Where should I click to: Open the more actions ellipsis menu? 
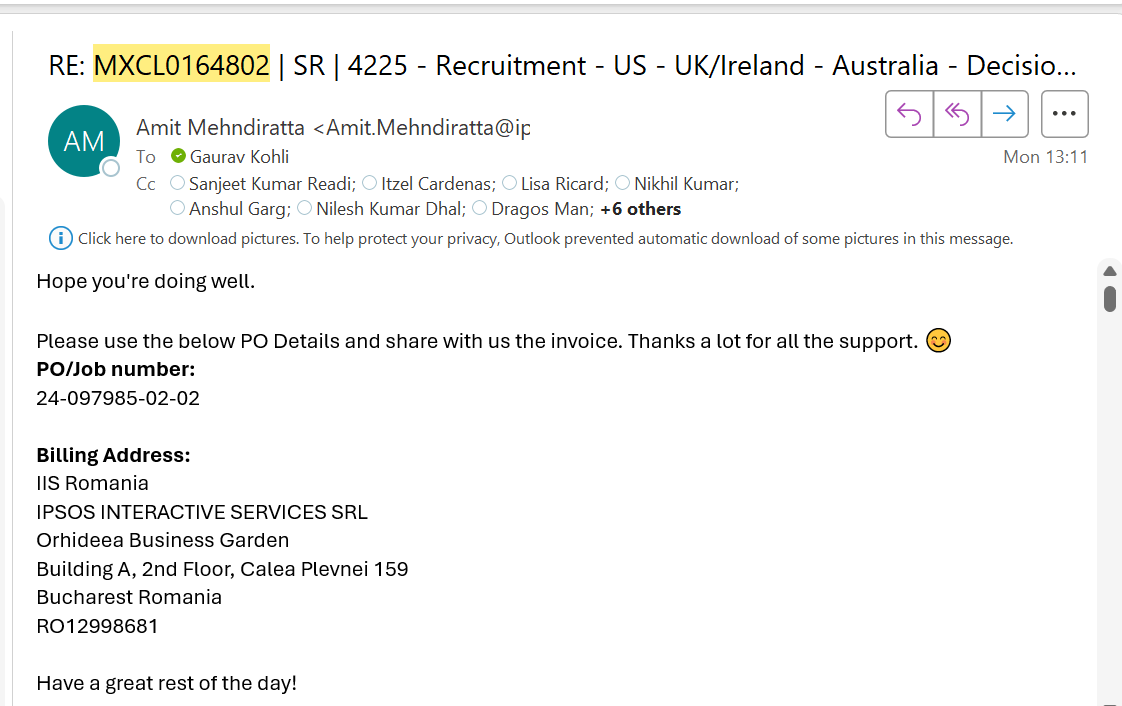pos(1064,114)
